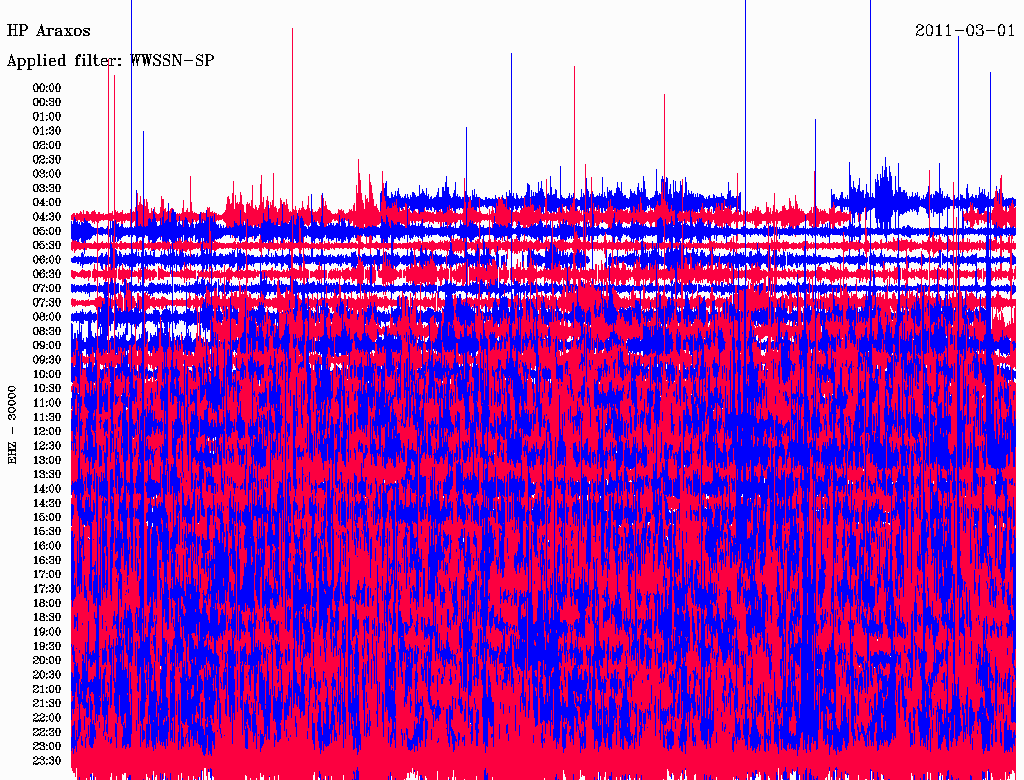1024x780 pixels.
Task: Select the 00:30 time label
Action: 47,102
